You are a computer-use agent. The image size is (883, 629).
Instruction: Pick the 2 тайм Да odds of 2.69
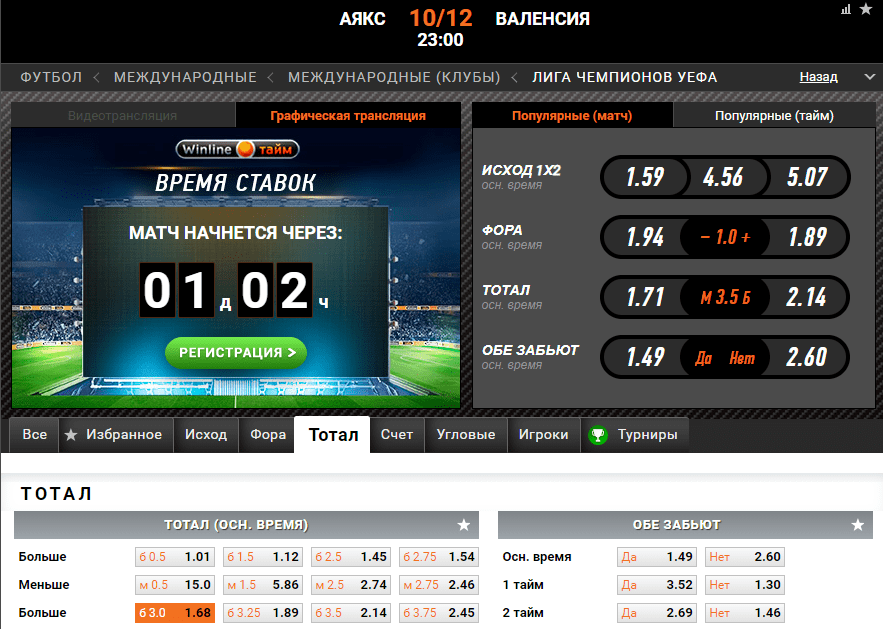coord(657,613)
